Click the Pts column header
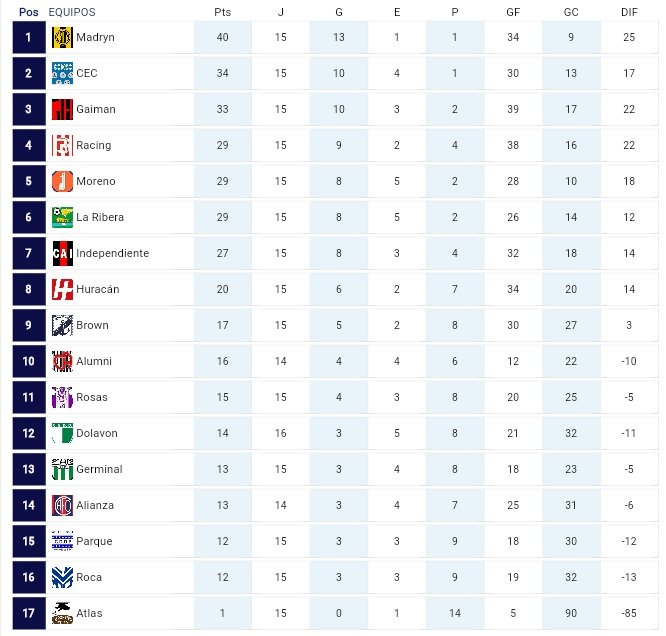 [223, 12]
